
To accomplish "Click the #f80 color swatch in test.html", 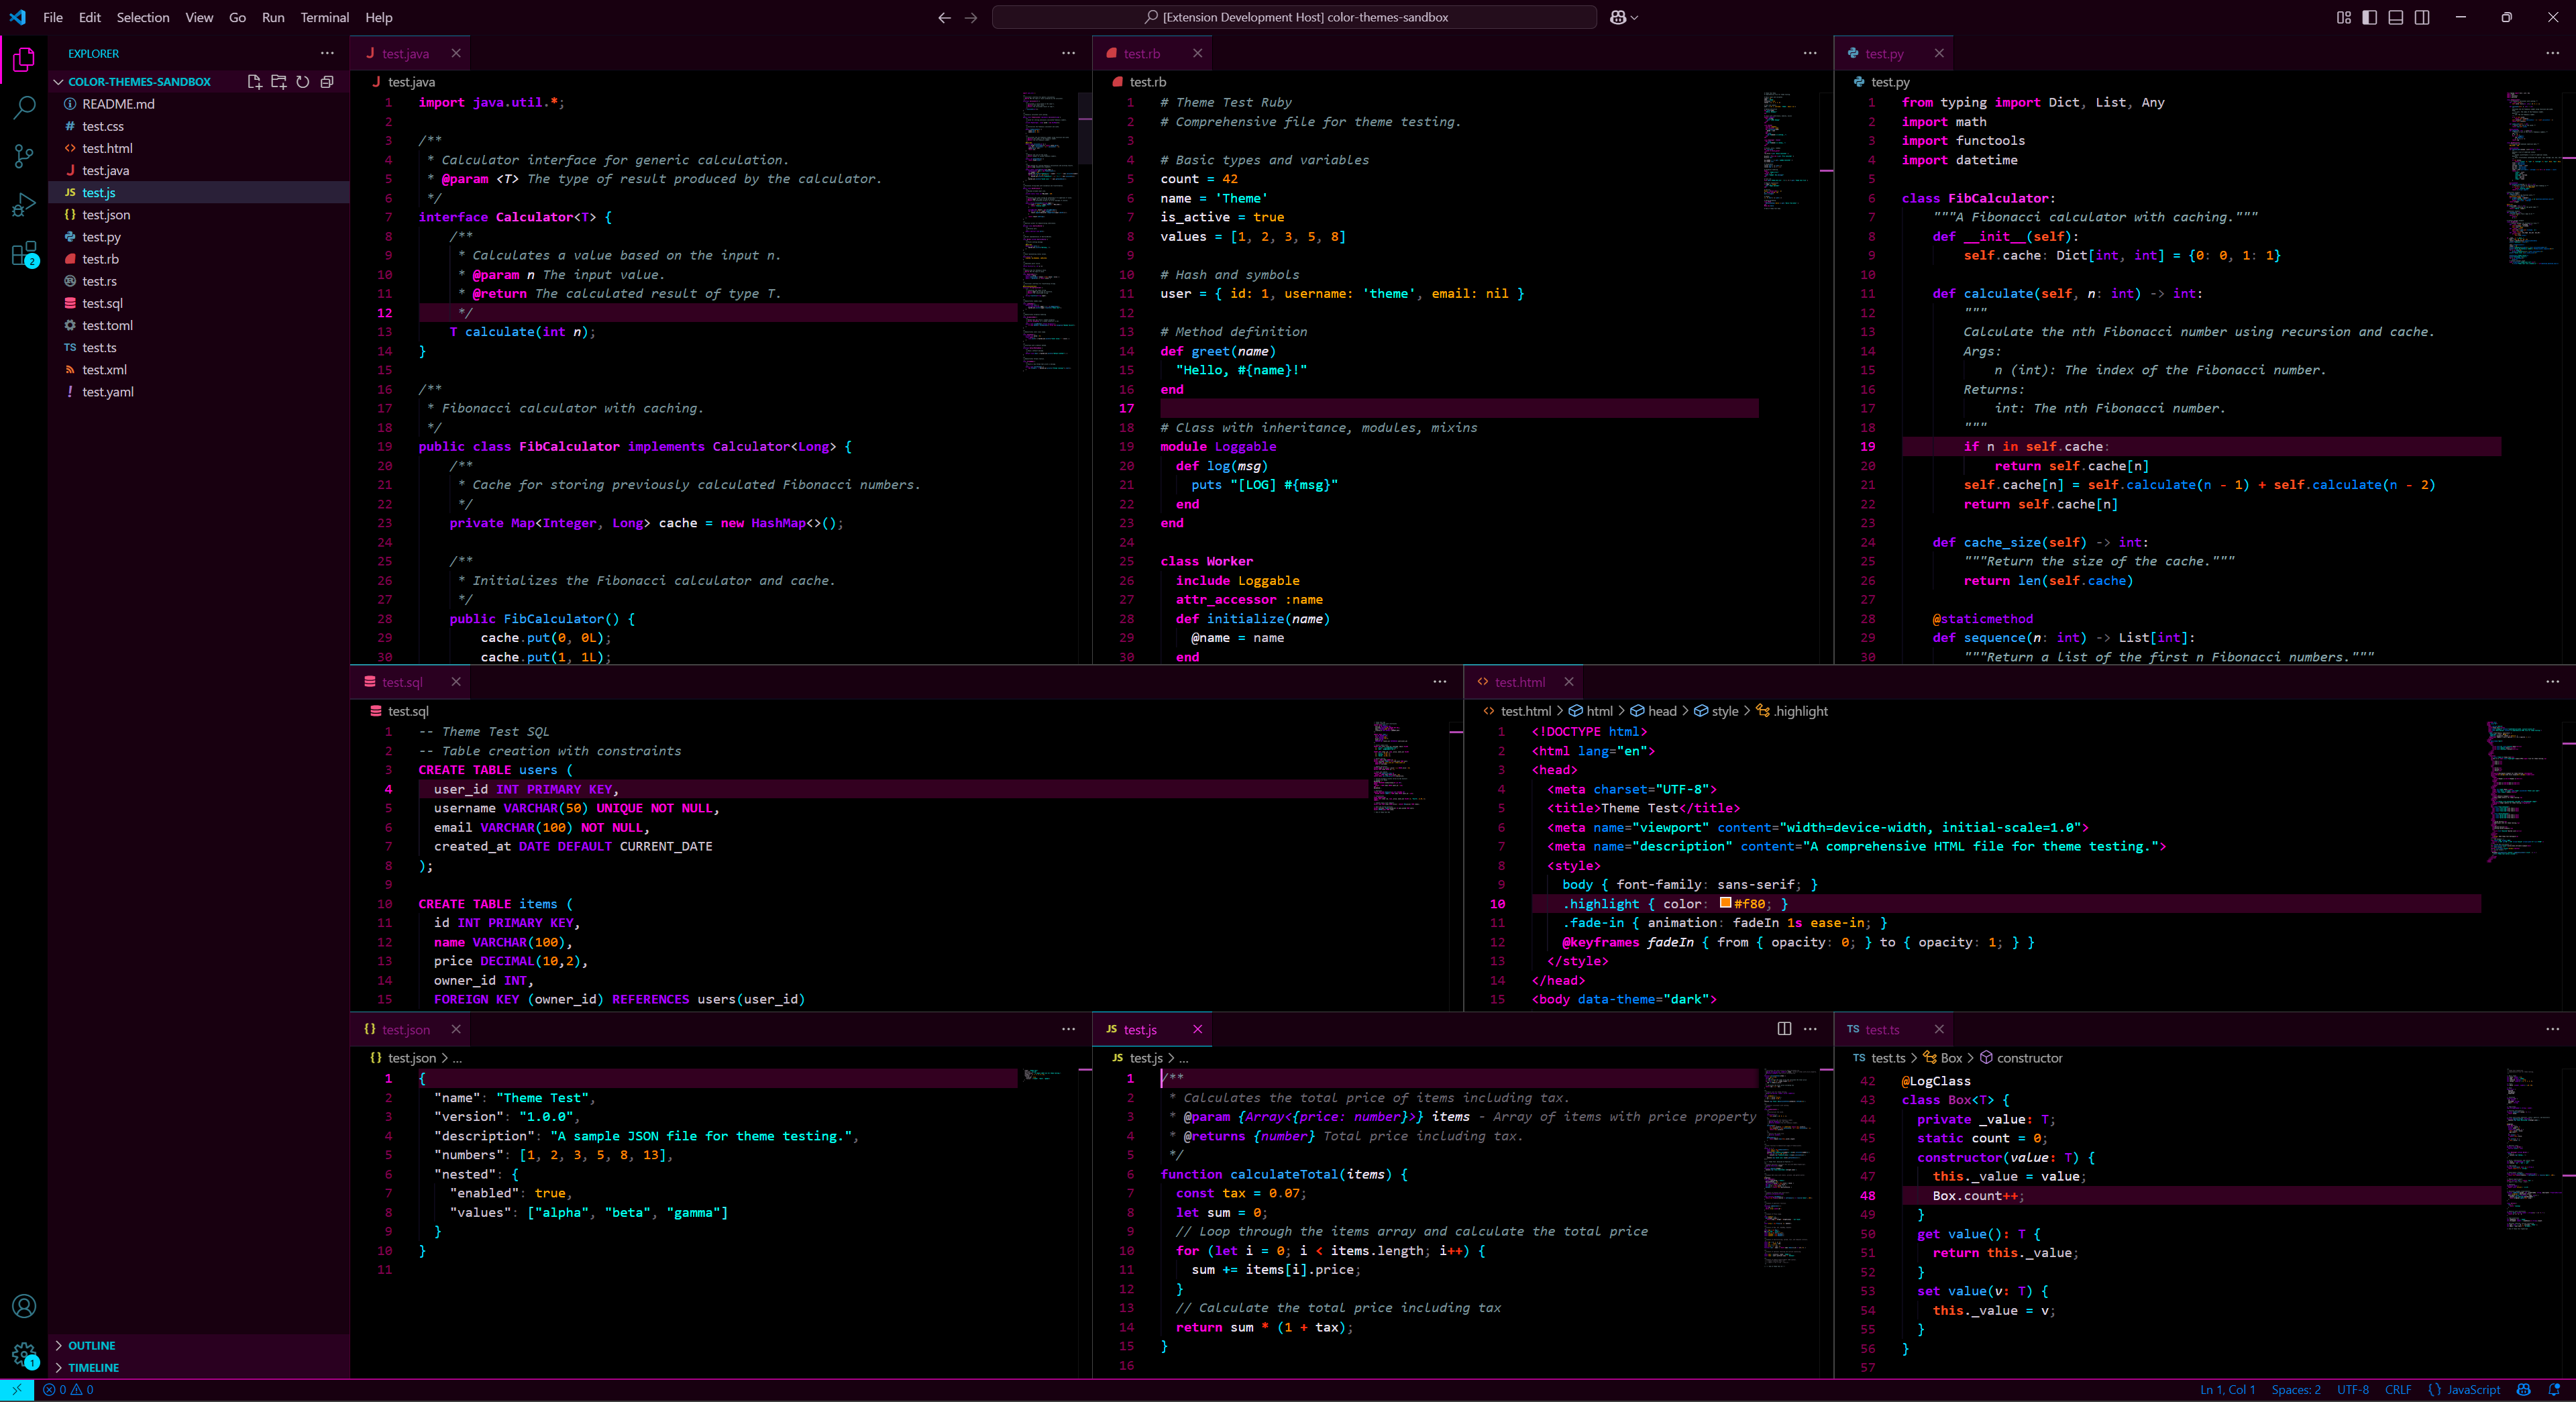I will (x=1725, y=903).
